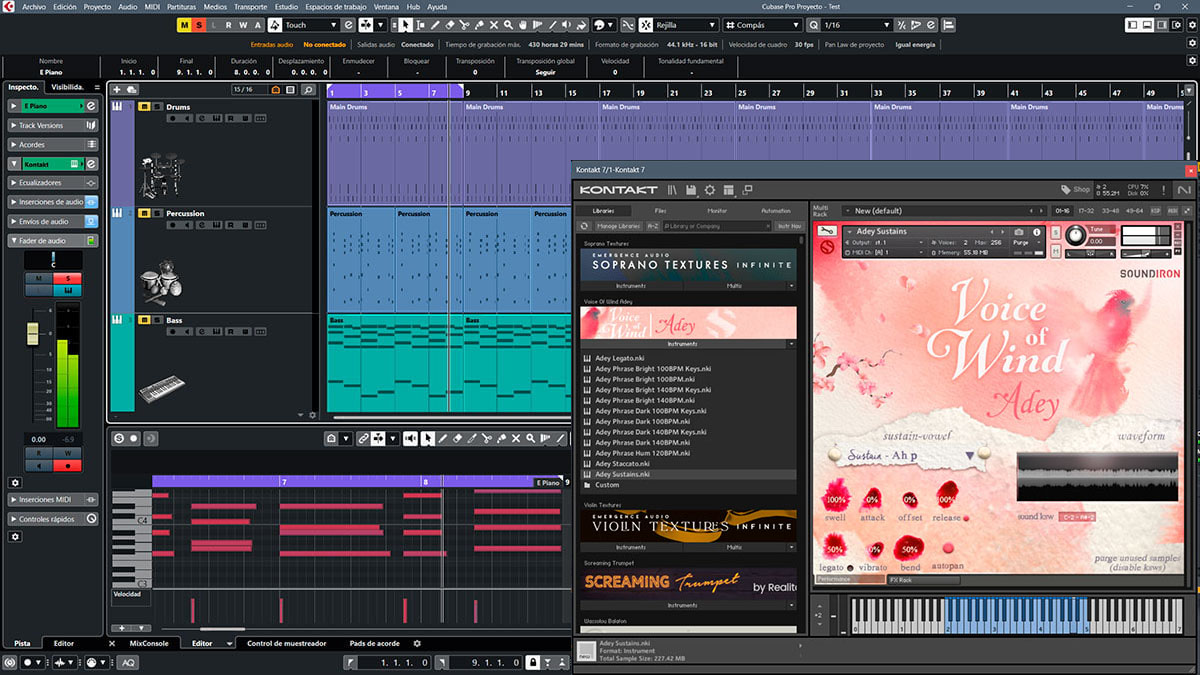Click the Kontakt alert exclamation icon
1200x675 pixels.
click(1164, 189)
